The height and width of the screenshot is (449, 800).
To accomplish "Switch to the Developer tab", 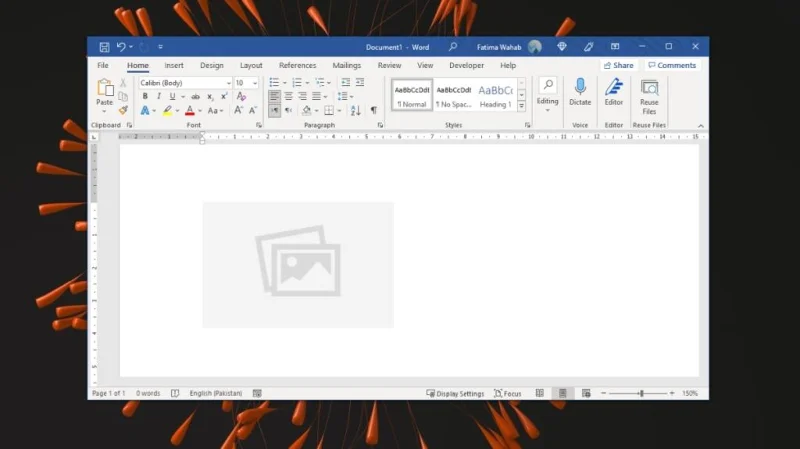I will click(466, 65).
